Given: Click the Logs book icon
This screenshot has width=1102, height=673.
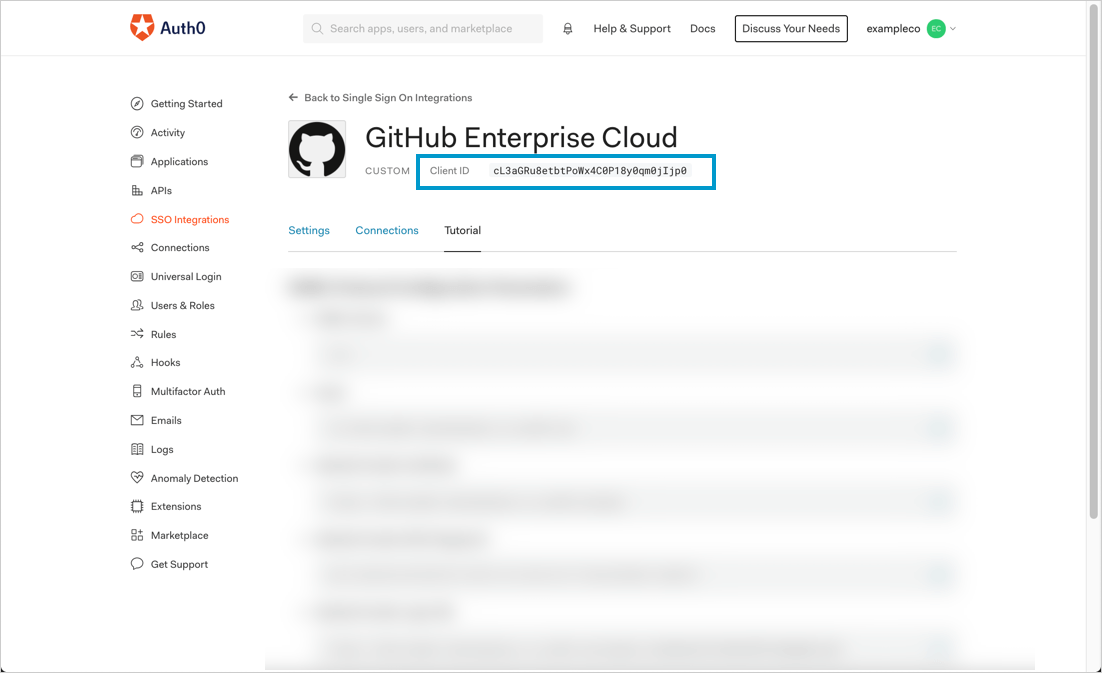Looking at the screenshot, I should pos(137,449).
